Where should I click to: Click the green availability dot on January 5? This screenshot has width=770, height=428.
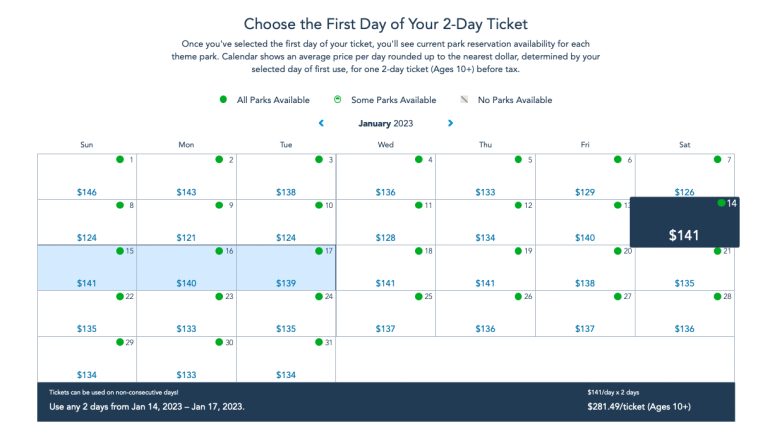pyautogui.click(x=518, y=159)
